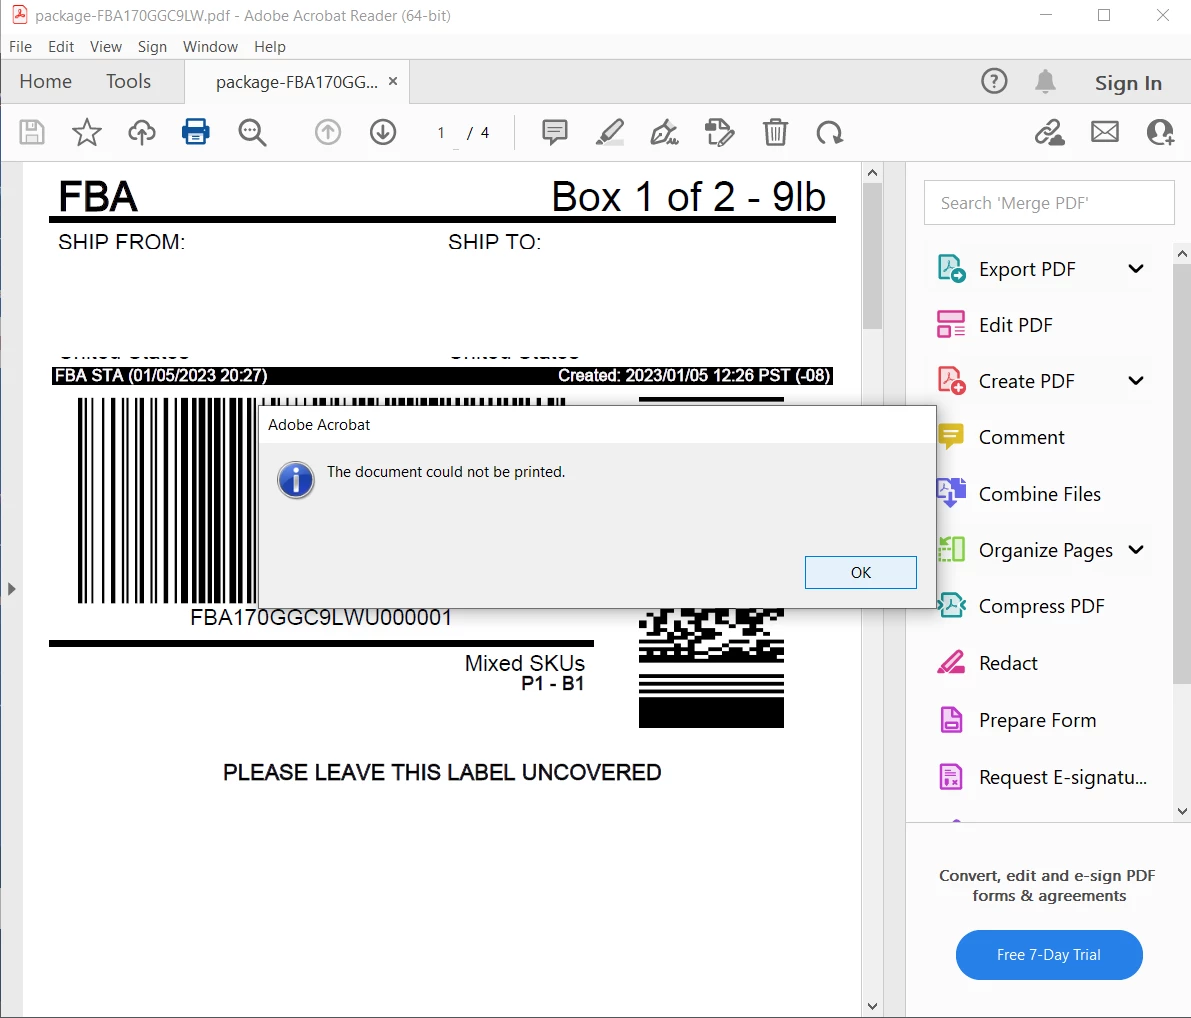The height and width of the screenshot is (1018, 1191).
Task: Open Create PDF tool
Action: (1026, 381)
